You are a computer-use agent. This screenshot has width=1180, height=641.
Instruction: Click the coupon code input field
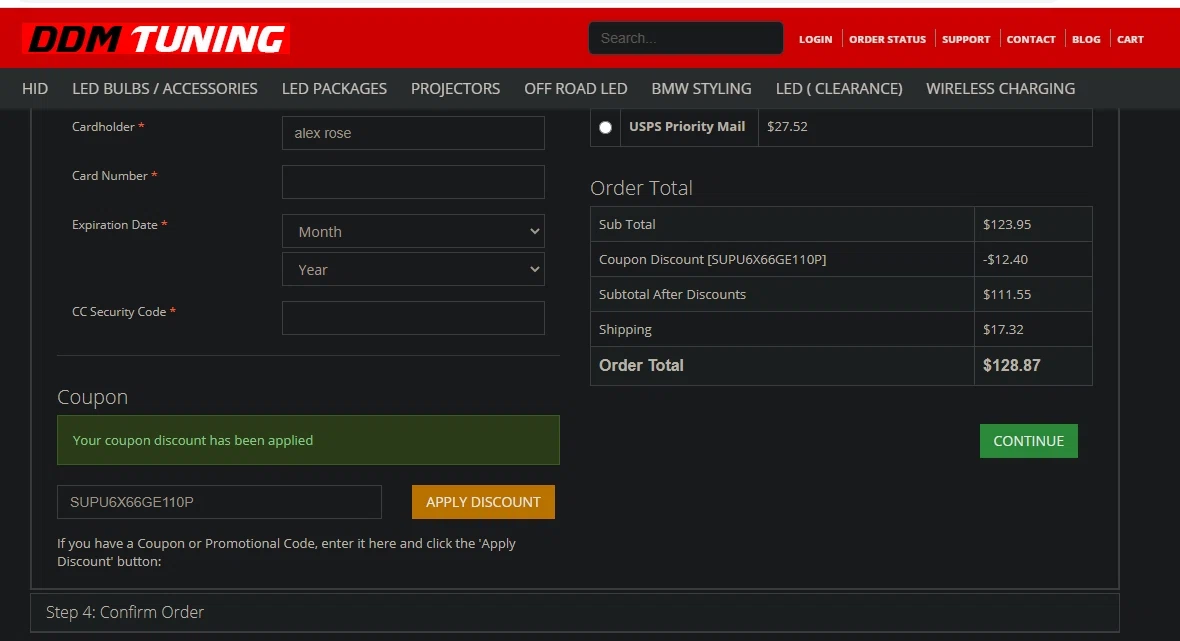[x=219, y=502]
